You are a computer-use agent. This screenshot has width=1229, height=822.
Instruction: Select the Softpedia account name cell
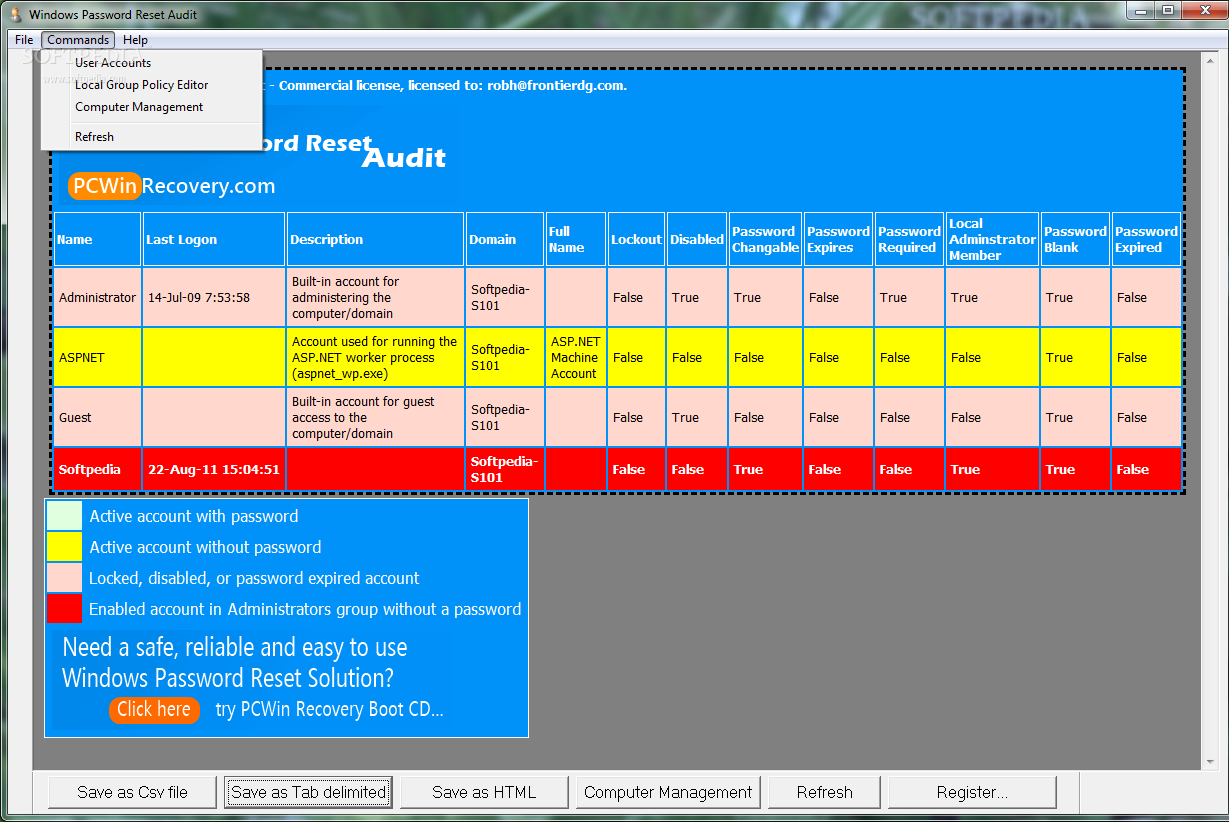[x=97, y=469]
